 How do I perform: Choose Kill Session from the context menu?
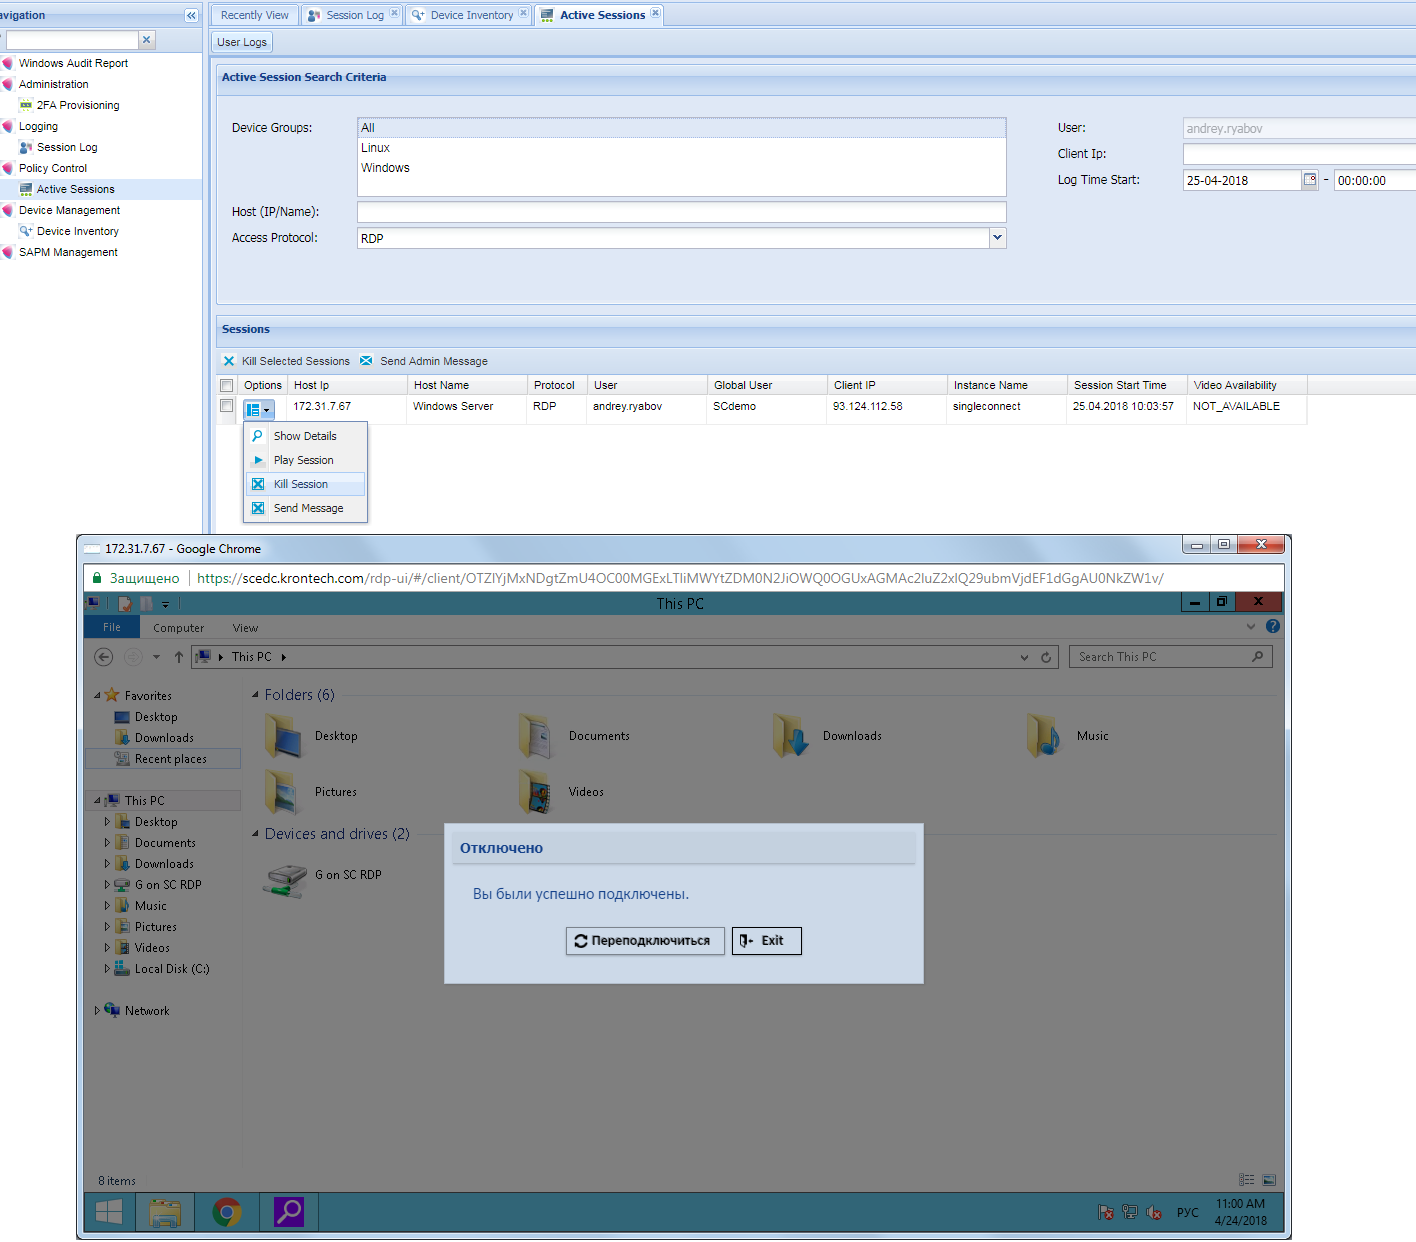(301, 484)
